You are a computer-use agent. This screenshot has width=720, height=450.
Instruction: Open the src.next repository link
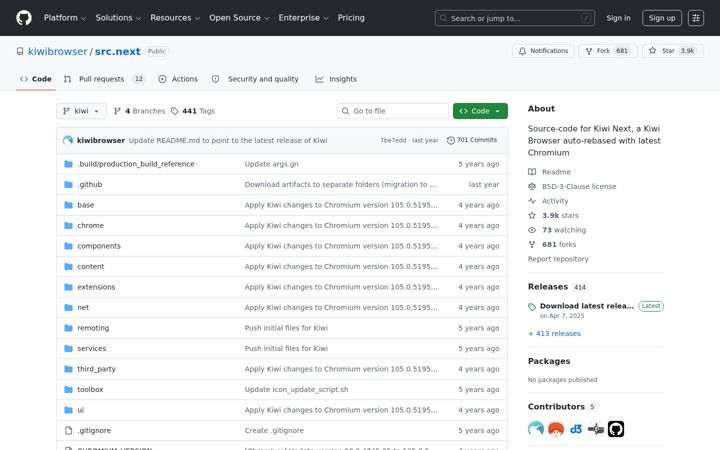point(118,51)
